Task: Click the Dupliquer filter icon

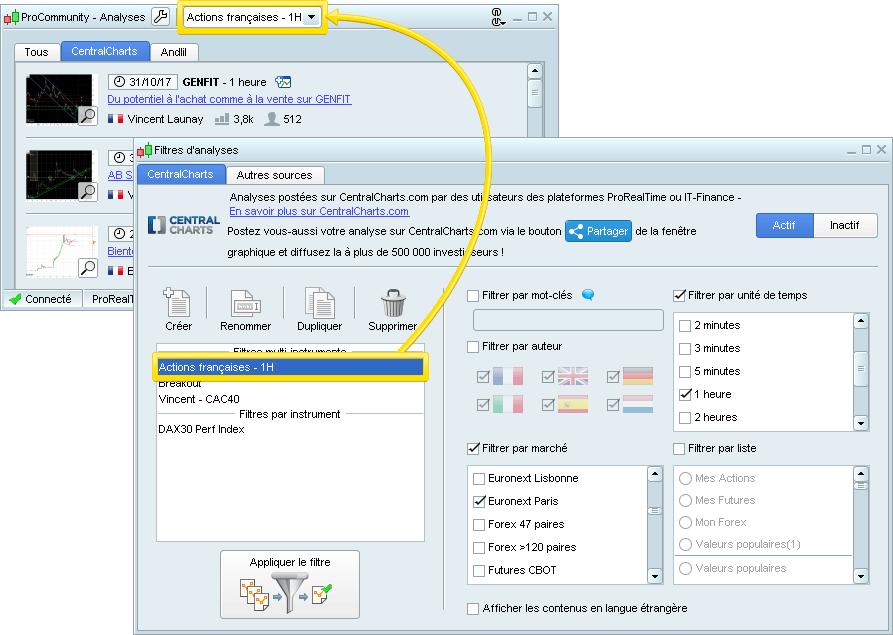Action: point(319,303)
